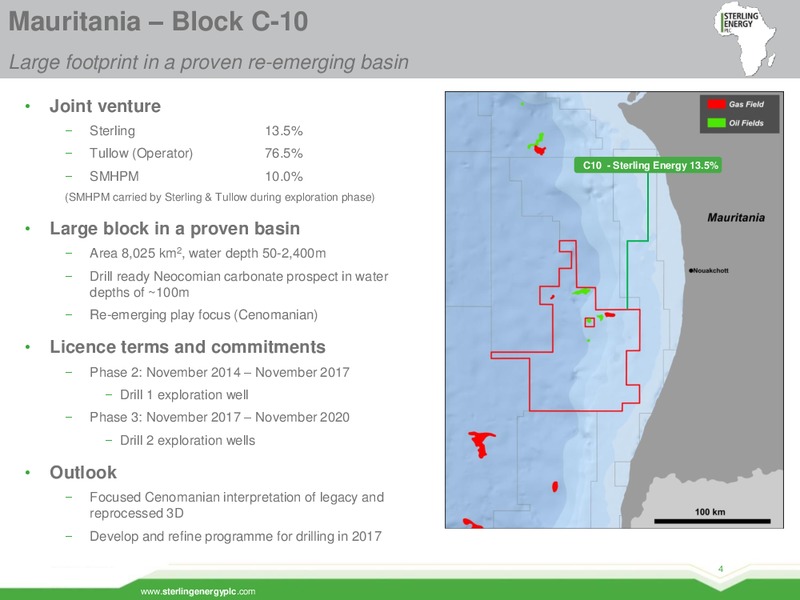Click the green Oil Fields legend swatch
Image resolution: width=800 pixels, height=600 pixels.
716,123
